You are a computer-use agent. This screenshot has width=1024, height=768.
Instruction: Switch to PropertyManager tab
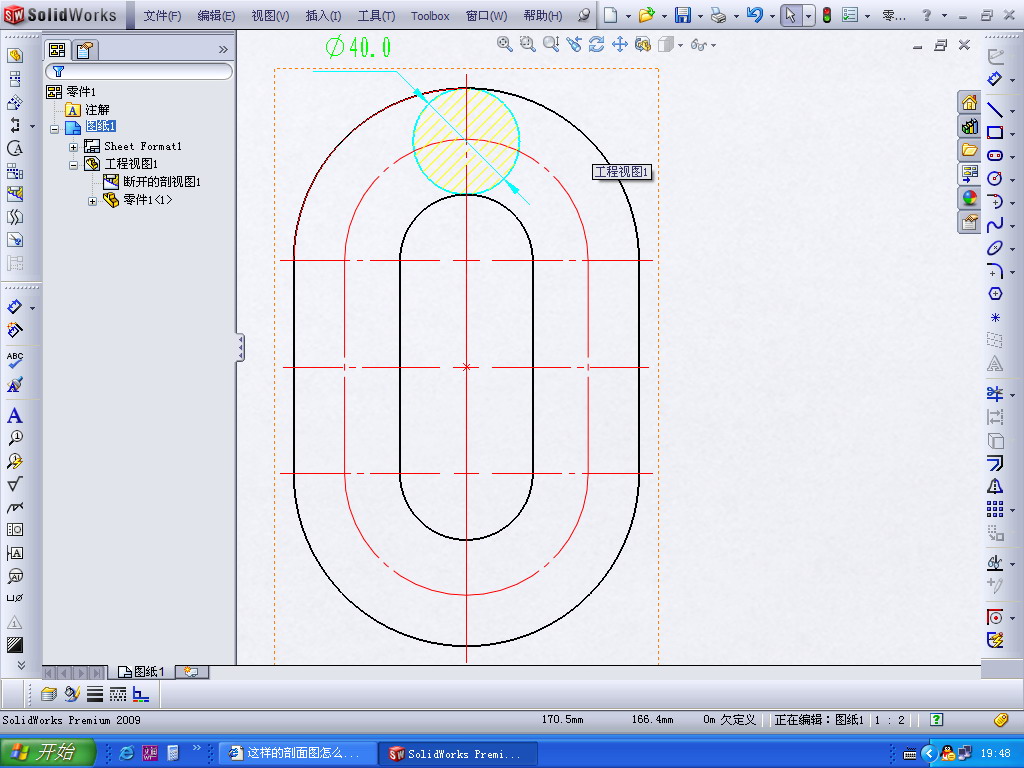click(x=84, y=50)
